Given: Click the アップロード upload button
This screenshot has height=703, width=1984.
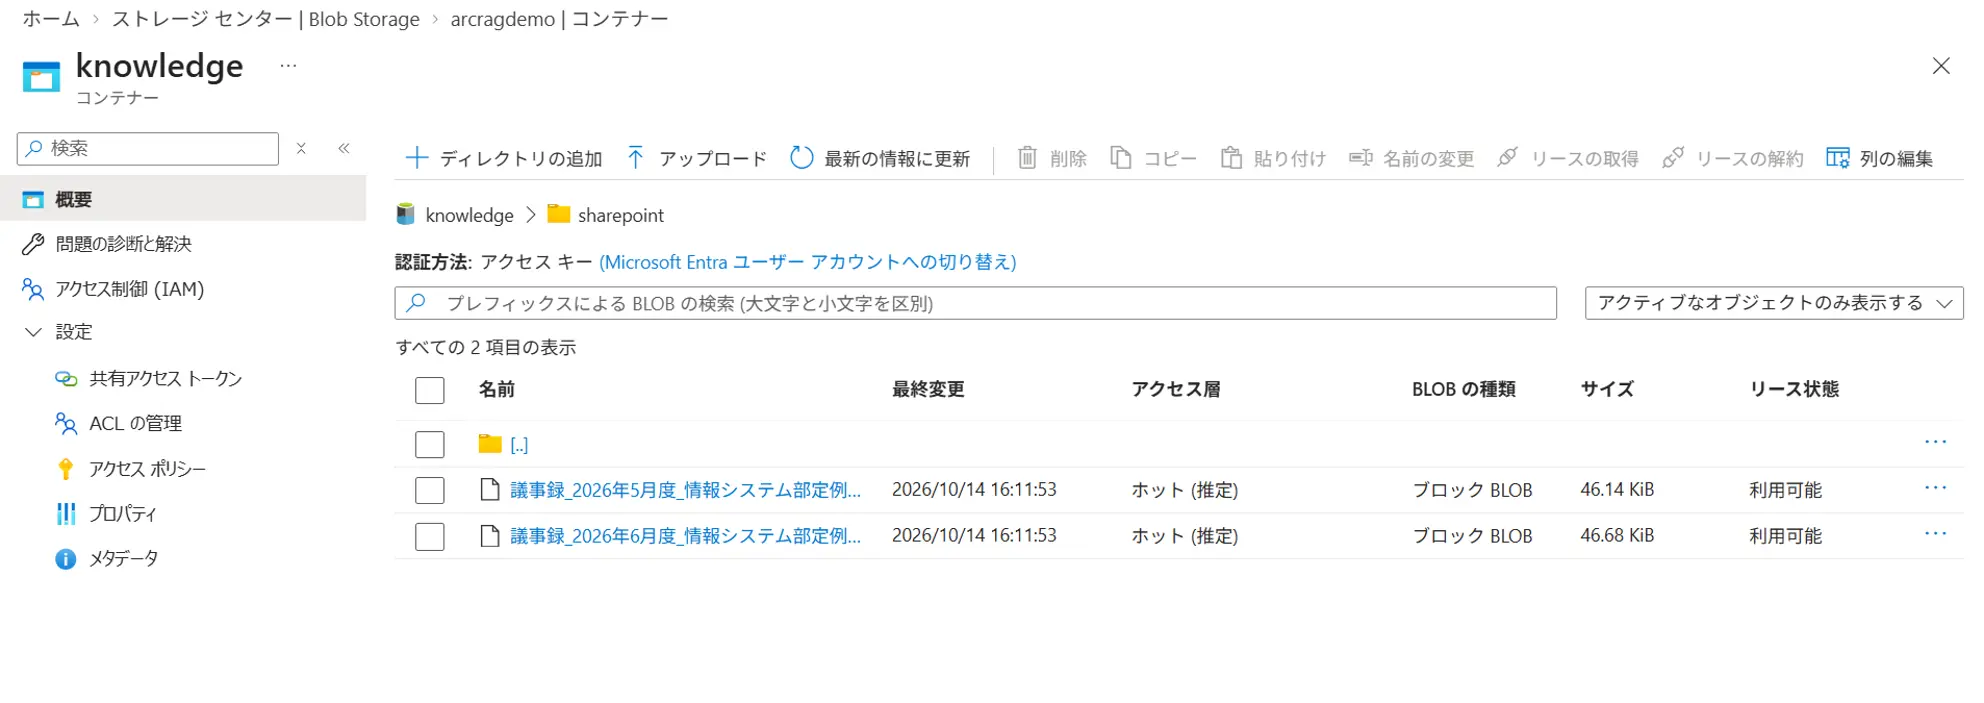Looking at the screenshot, I should (x=697, y=158).
